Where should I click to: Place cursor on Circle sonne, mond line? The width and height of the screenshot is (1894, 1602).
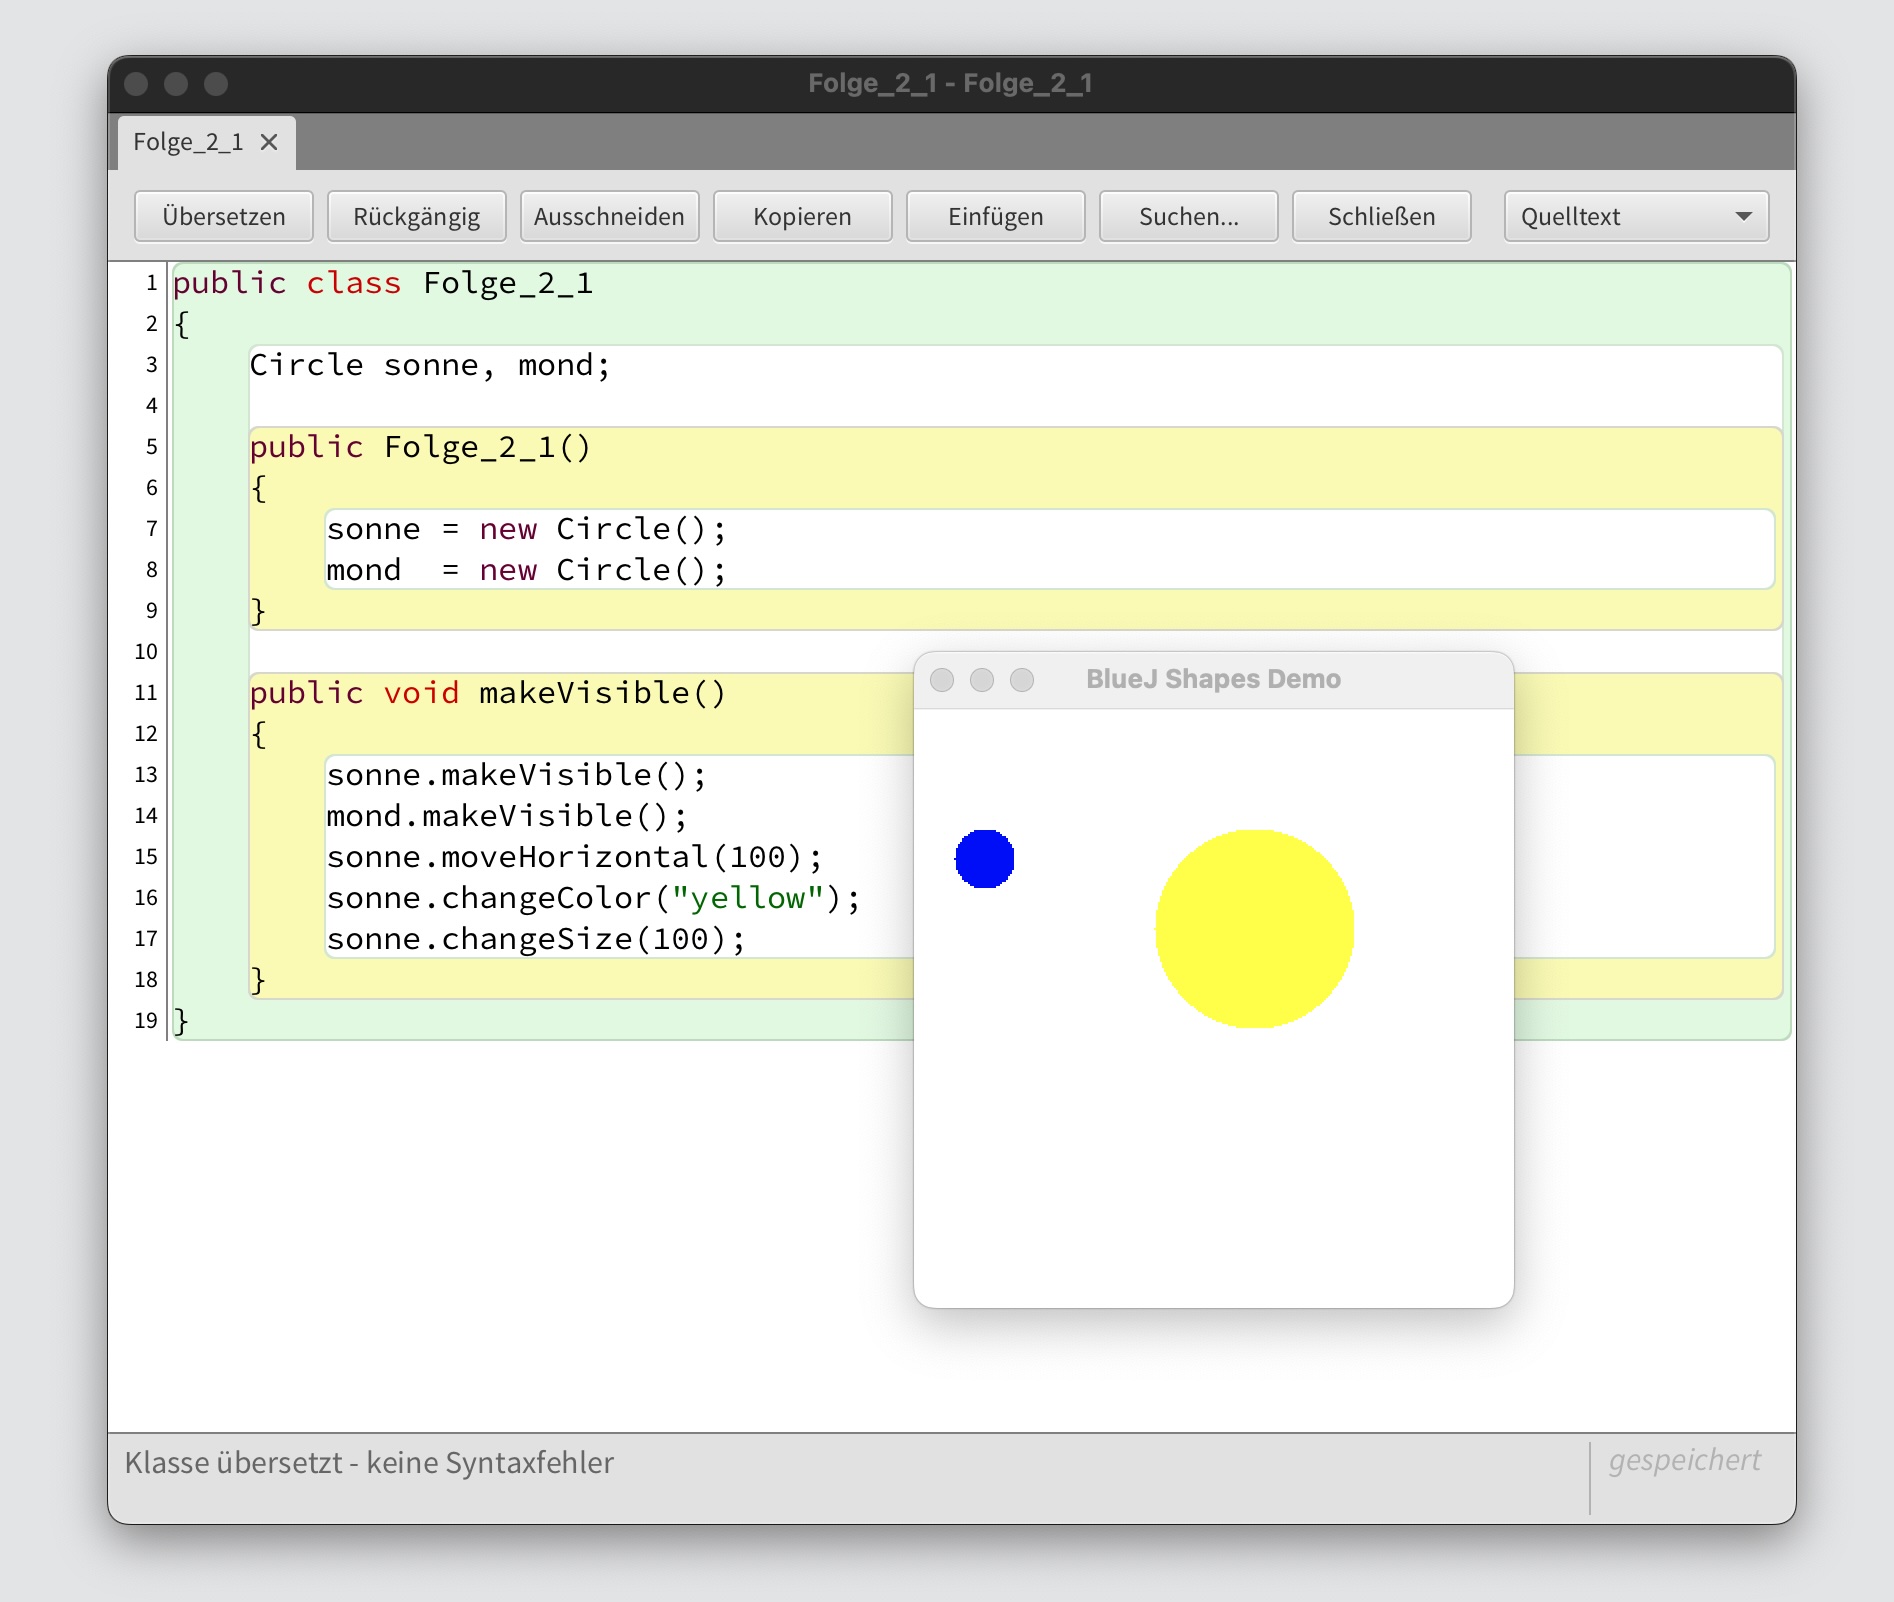tap(430, 365)
